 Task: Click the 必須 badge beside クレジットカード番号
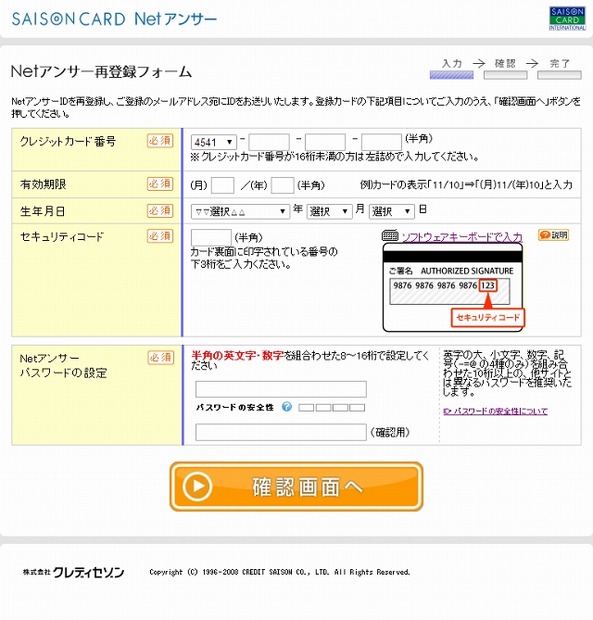160,140
